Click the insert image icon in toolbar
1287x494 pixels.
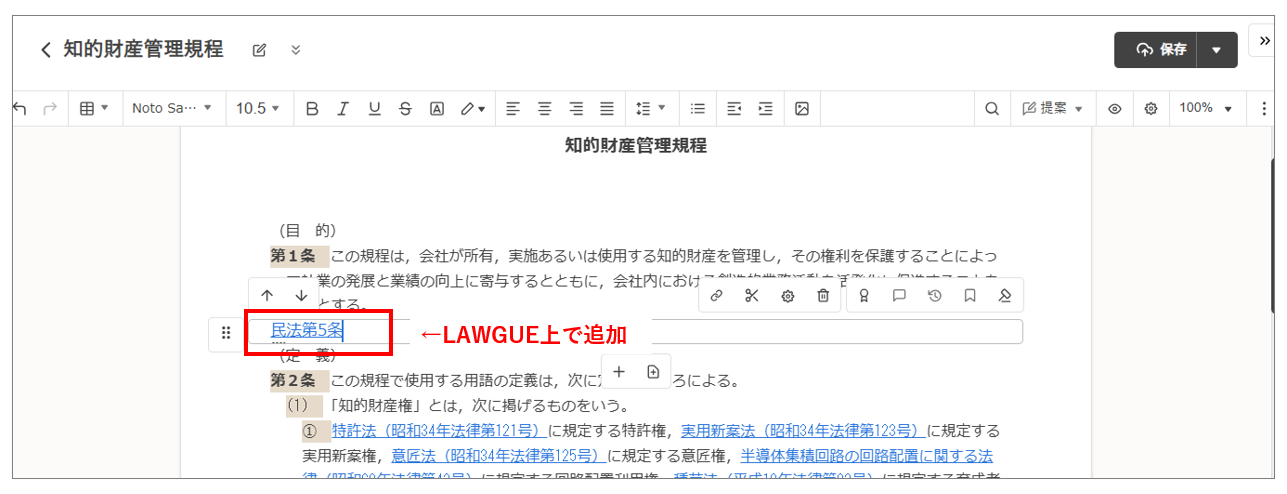801,109
